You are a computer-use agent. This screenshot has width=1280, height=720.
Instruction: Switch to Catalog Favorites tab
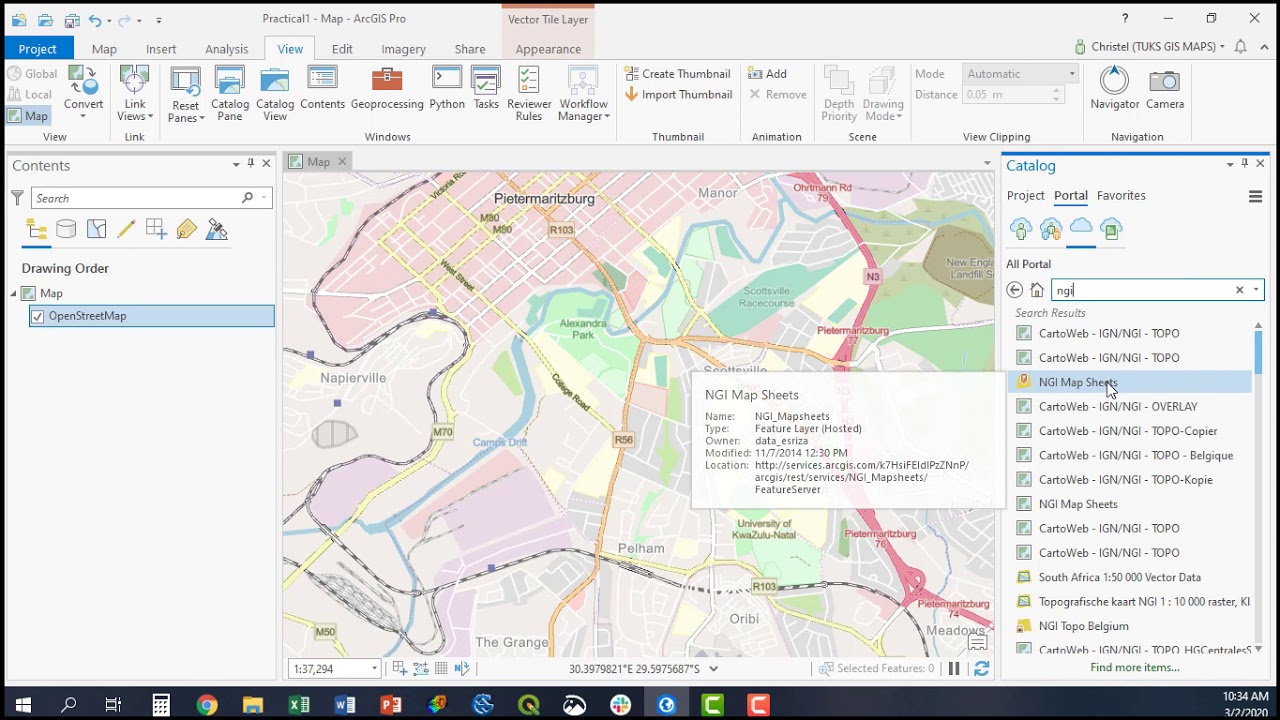(x=1121, y=196)
